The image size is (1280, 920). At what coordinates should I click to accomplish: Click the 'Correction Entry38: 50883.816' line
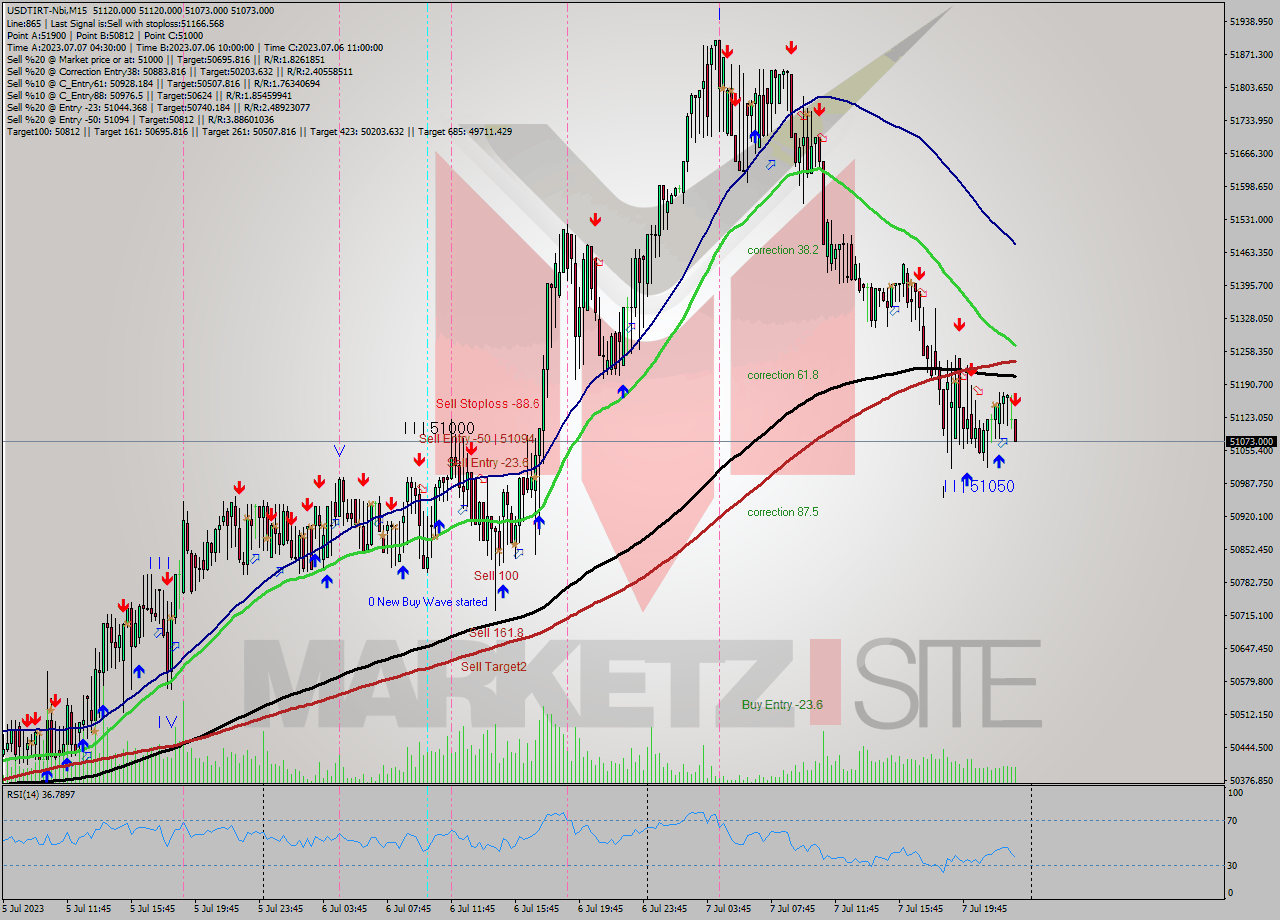pyautogui.click(x=180, y=71)
